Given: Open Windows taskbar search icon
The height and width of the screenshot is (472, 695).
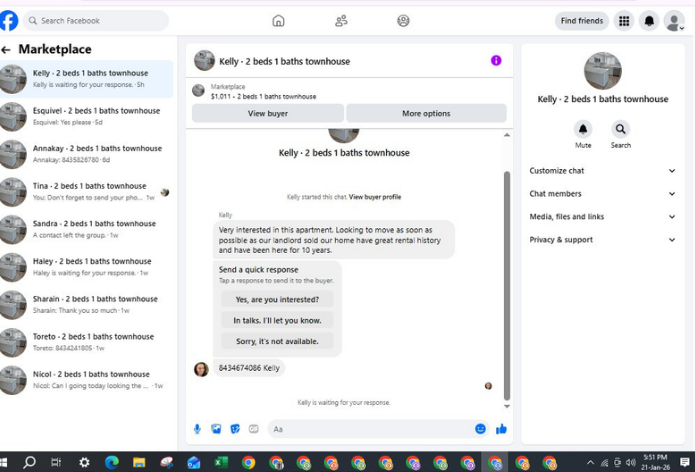Looking at the screenshot, I should [29, 463].
